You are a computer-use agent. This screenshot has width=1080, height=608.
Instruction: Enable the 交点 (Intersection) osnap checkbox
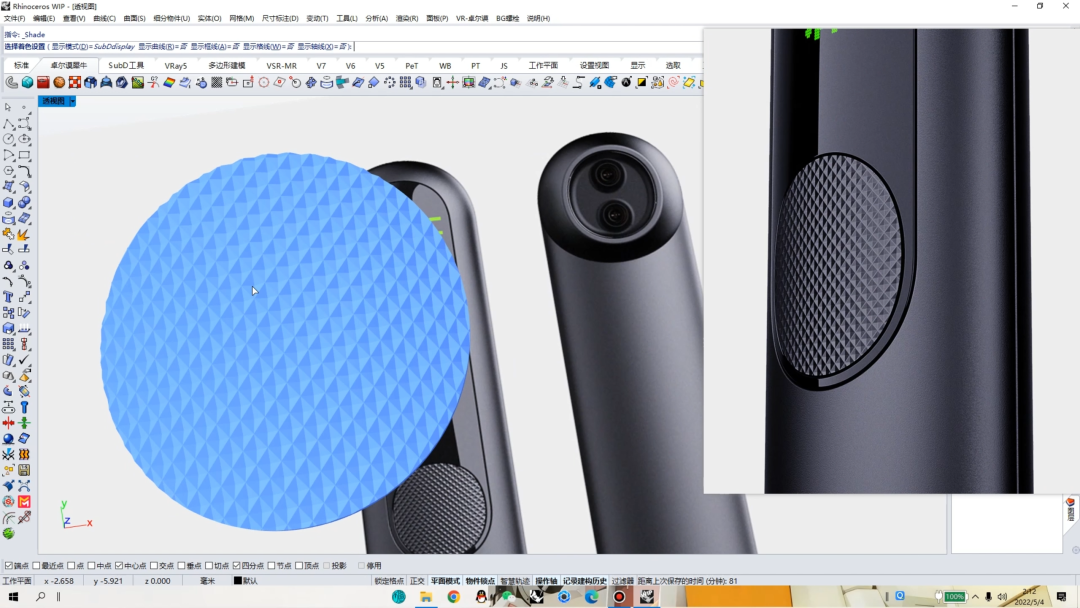point(154,566)
